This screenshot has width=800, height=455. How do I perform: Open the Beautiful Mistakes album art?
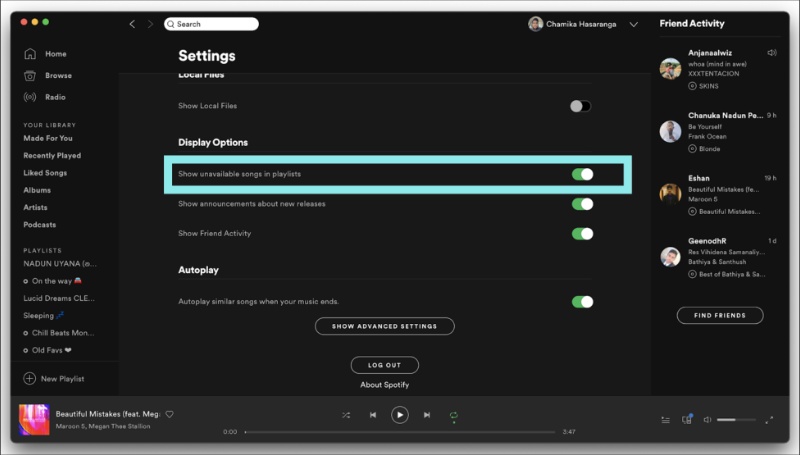(34, 419)
